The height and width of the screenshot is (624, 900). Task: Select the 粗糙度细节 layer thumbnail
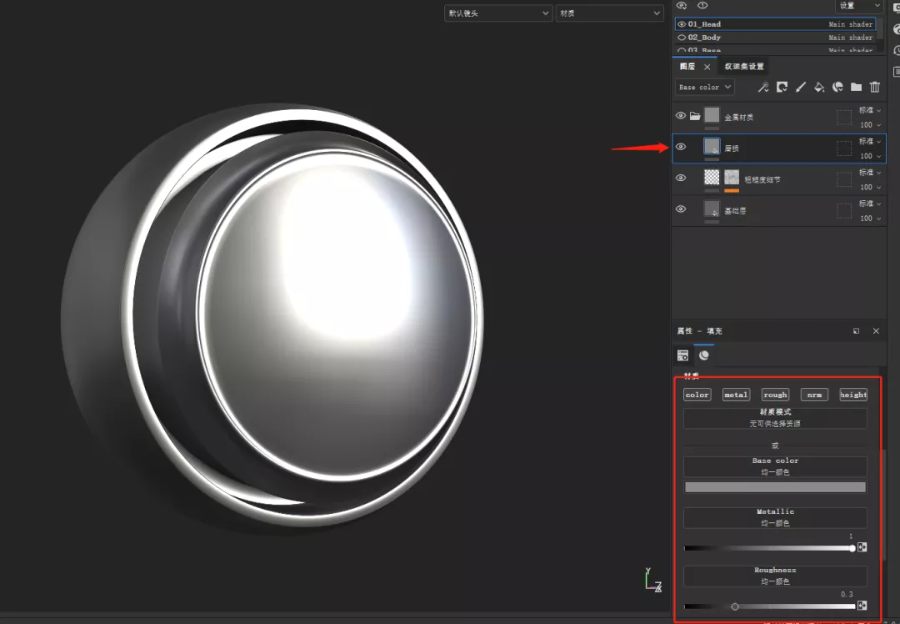pos(712,177)
